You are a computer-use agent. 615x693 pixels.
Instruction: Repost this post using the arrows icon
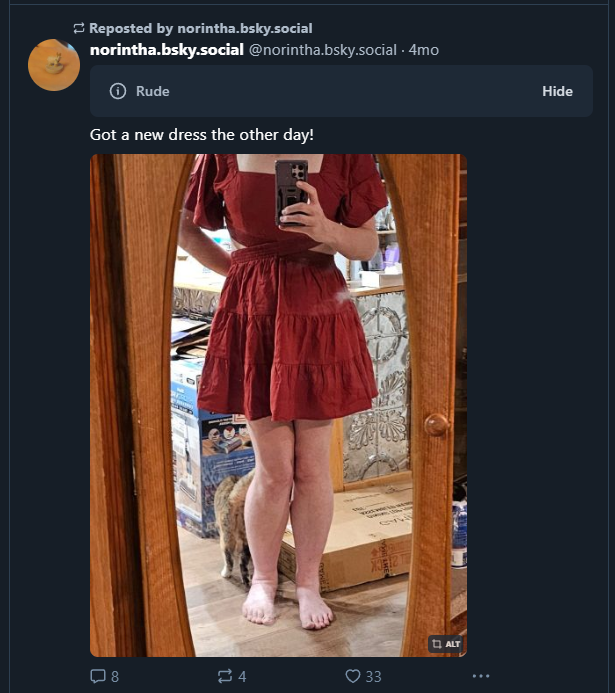pyautogui.click(x=225, y=676)
